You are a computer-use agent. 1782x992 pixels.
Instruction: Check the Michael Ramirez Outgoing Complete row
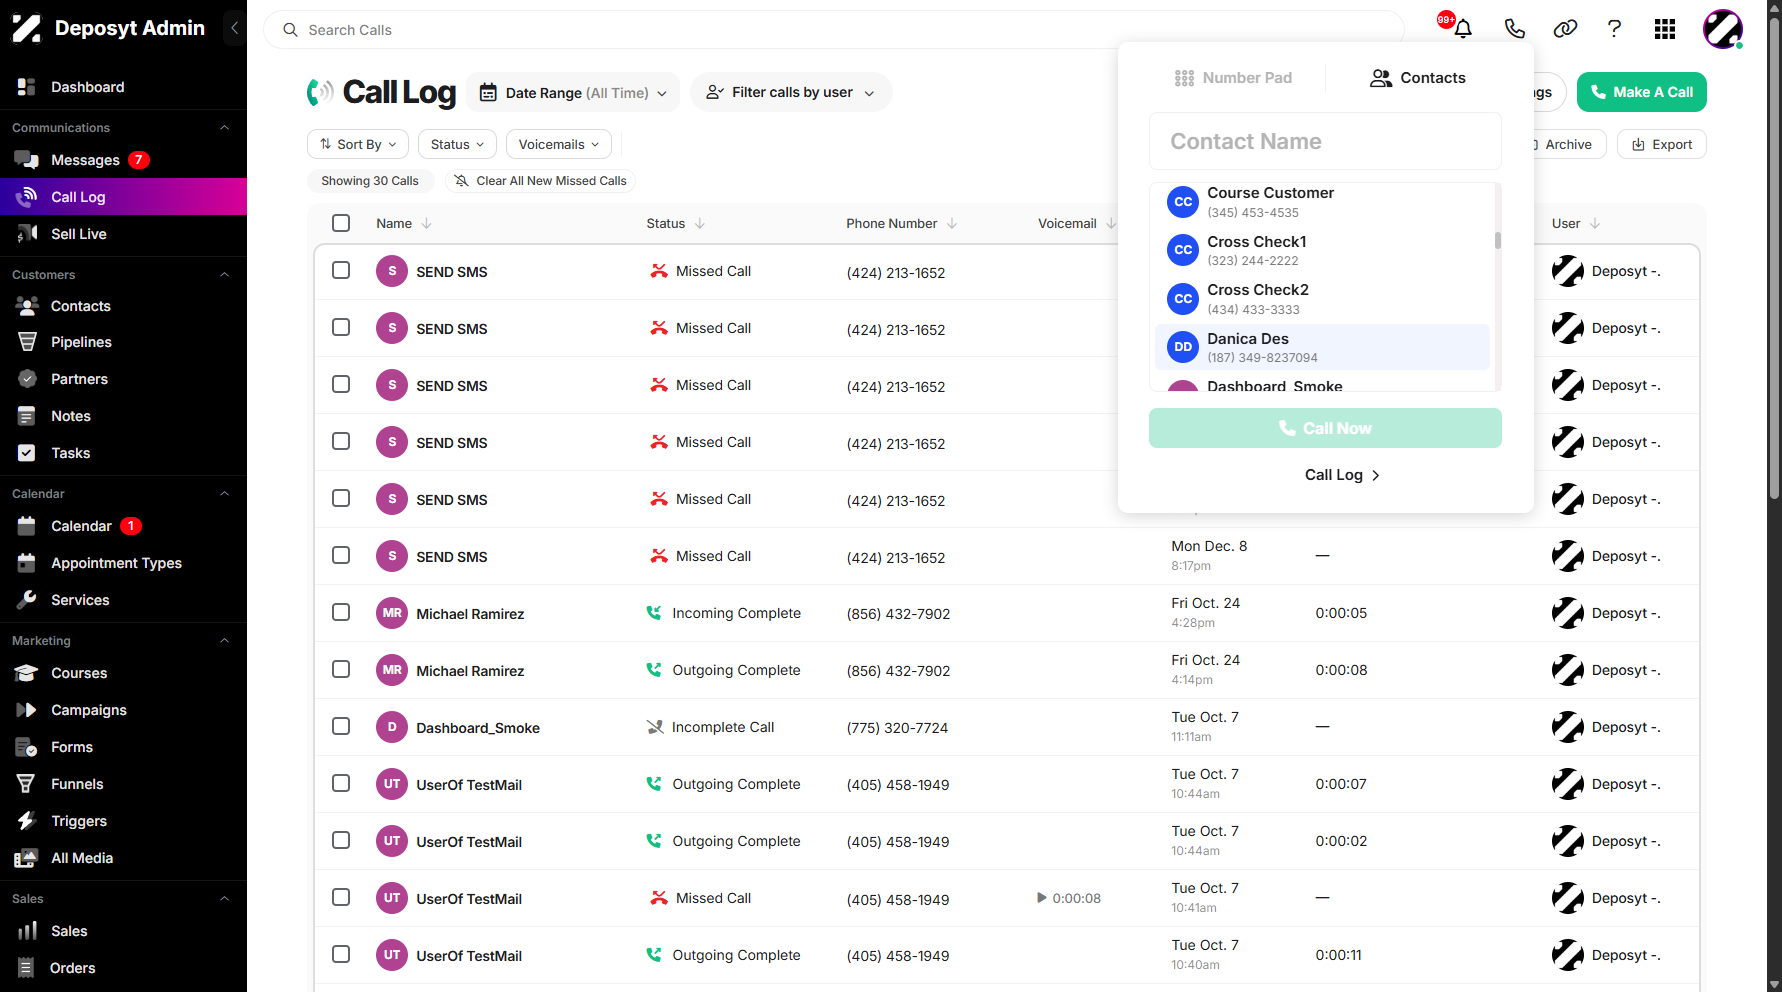coord(341,669)
